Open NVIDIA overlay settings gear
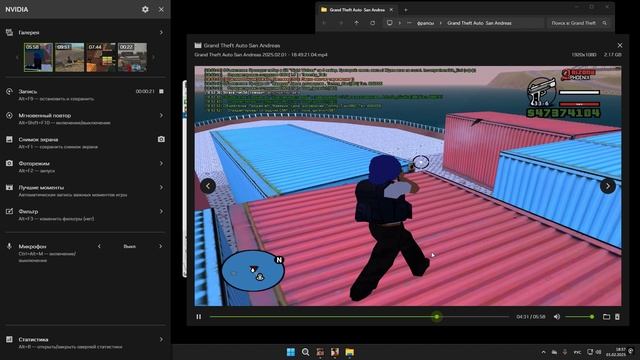The width and height of the screenshot is (640, 360). (x=145, y=9)
